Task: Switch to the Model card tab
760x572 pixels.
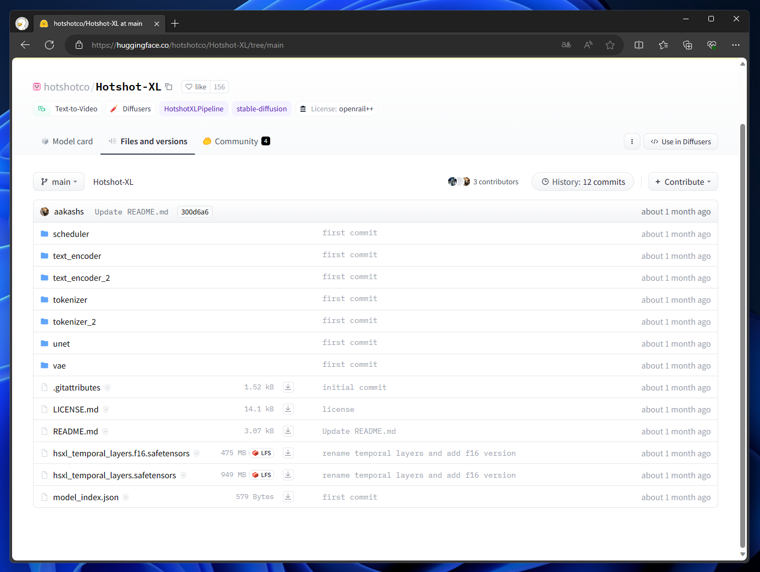Action: click(x=67, y=141)
